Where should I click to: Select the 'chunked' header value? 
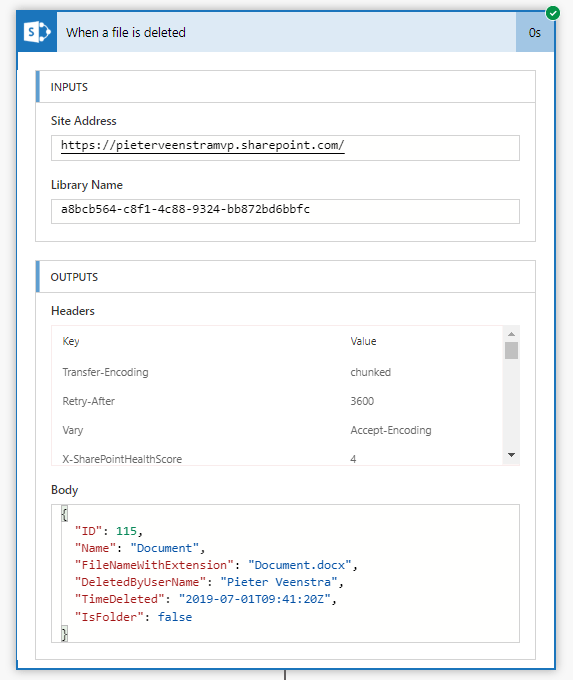(370, 373)
